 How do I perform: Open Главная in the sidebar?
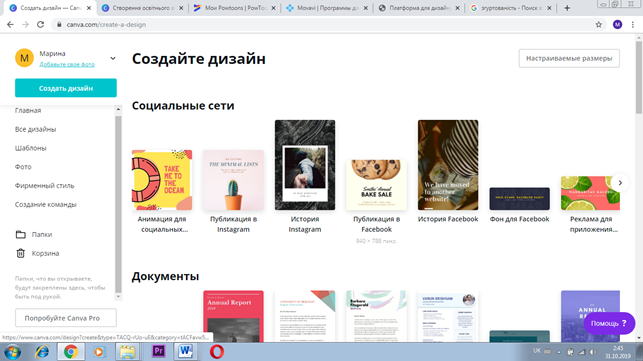(28, 110)
